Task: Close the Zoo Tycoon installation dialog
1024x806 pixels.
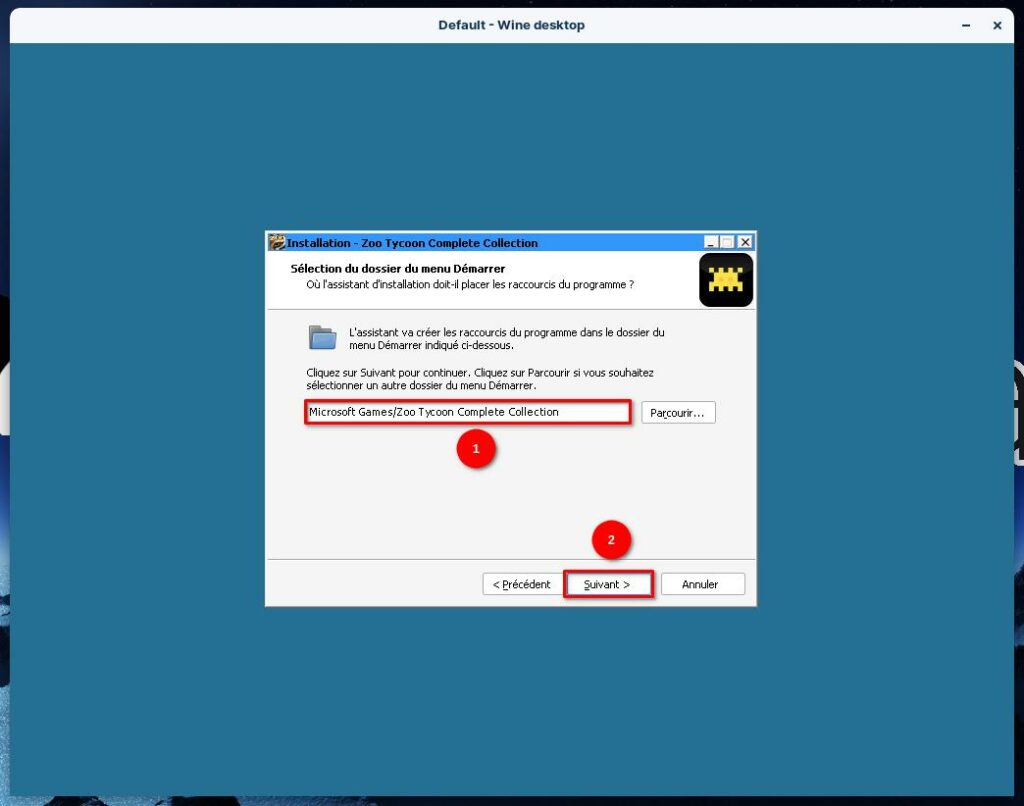Action: (x=744, y=242)
